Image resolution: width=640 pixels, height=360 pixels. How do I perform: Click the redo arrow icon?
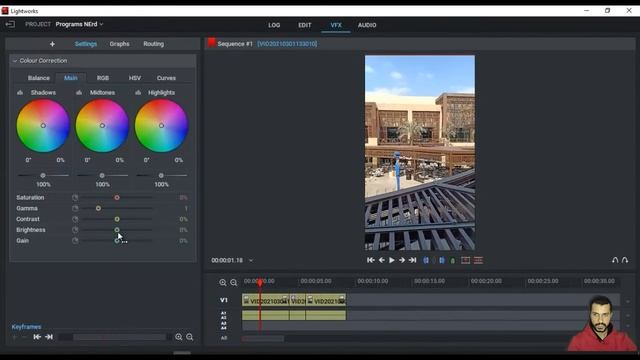[x=625, y=260]
